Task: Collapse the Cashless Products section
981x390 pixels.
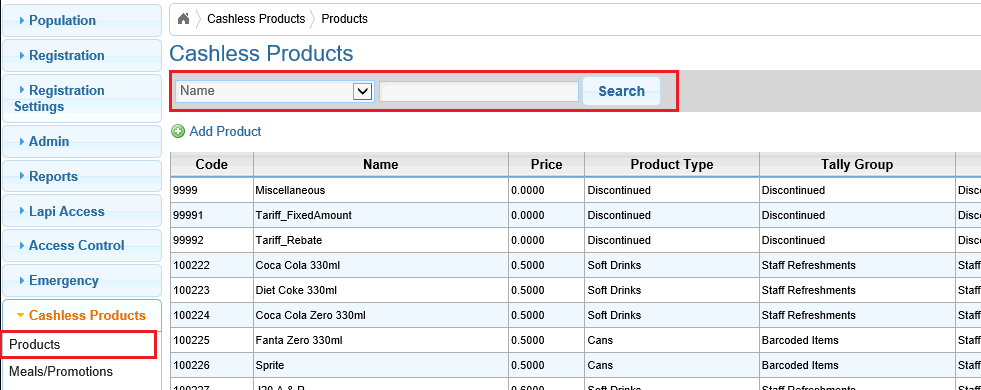Action: (x=82, y=316)
